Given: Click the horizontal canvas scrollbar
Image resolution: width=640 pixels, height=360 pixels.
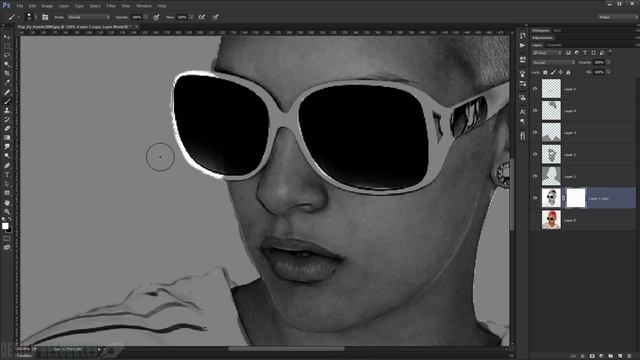Looking at the screenshot, I should 286,349.
